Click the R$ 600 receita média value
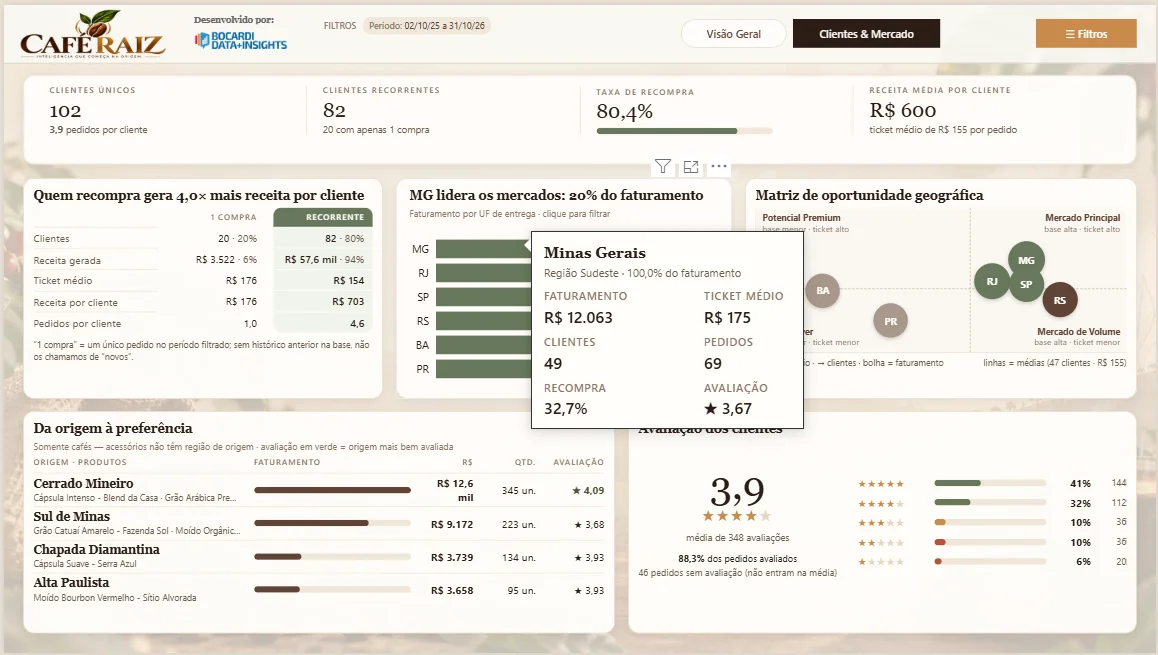 [x=902, y=111]
